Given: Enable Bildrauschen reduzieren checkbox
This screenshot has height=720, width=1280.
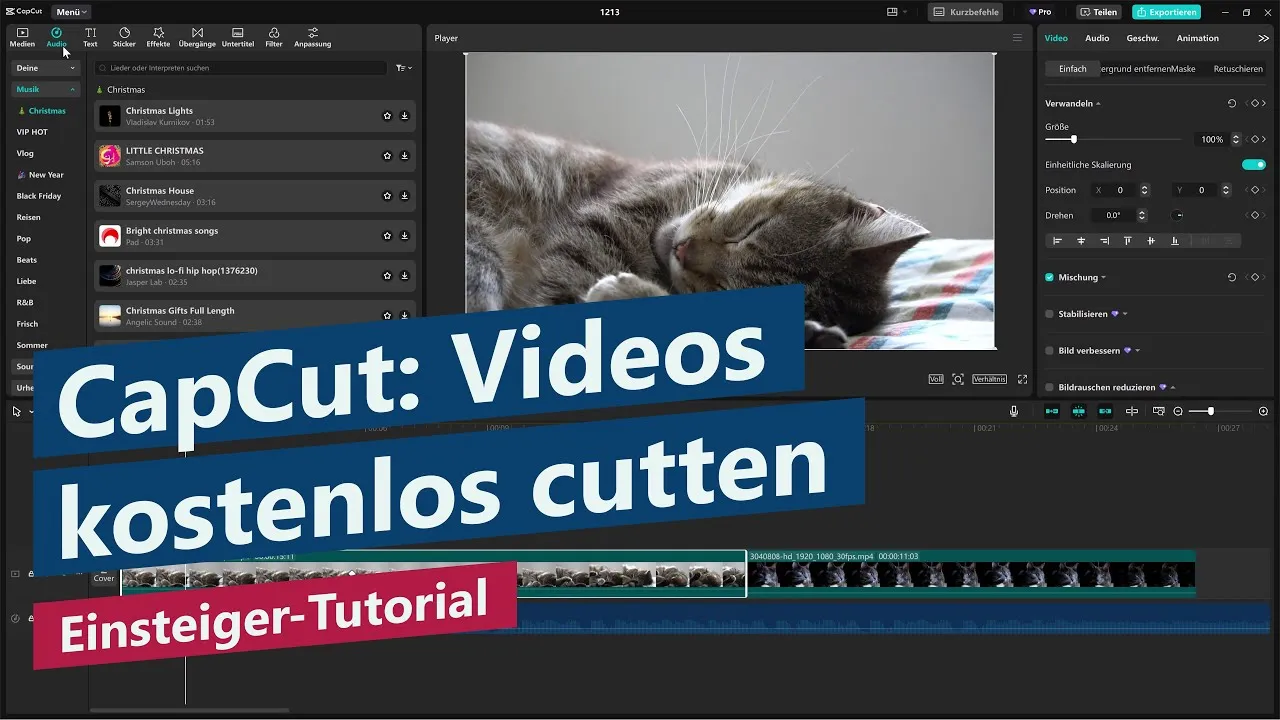Looking at the screenshot, I should click(1049, 387).
